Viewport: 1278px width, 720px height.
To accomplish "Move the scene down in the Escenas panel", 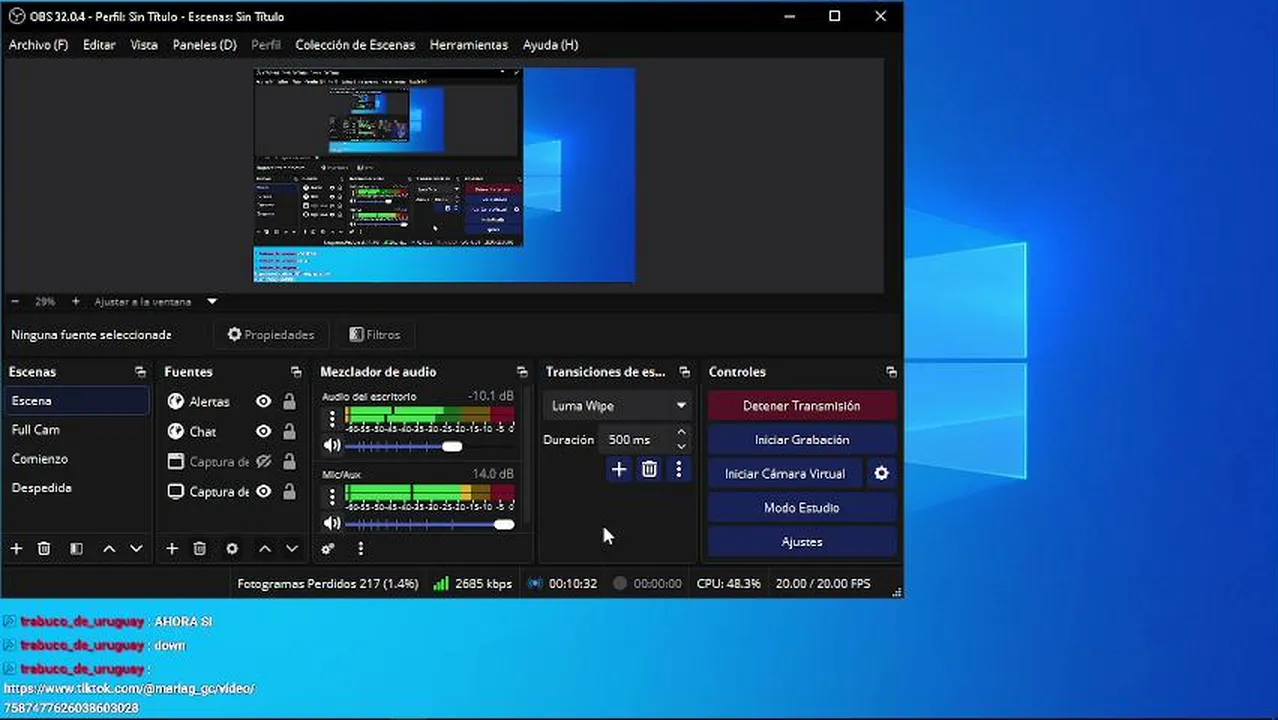I will click(x=136, y=549).
